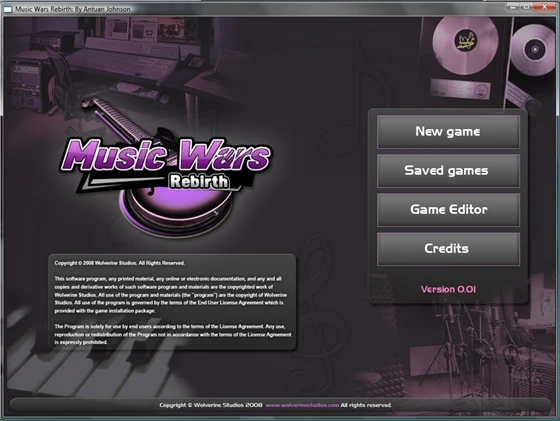Minimize the Music Wars Rebirth window
The height and width of the screenshot is (421, 560).
[513, 7]
